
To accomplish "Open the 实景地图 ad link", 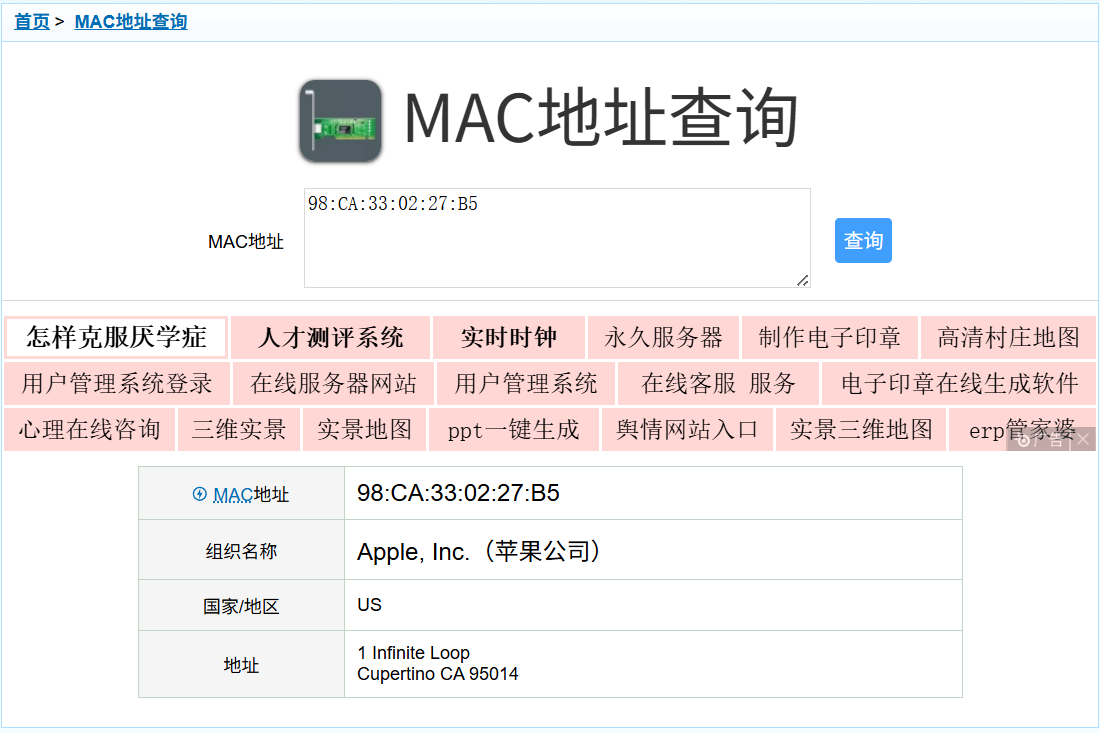I will tap(364, 429).
